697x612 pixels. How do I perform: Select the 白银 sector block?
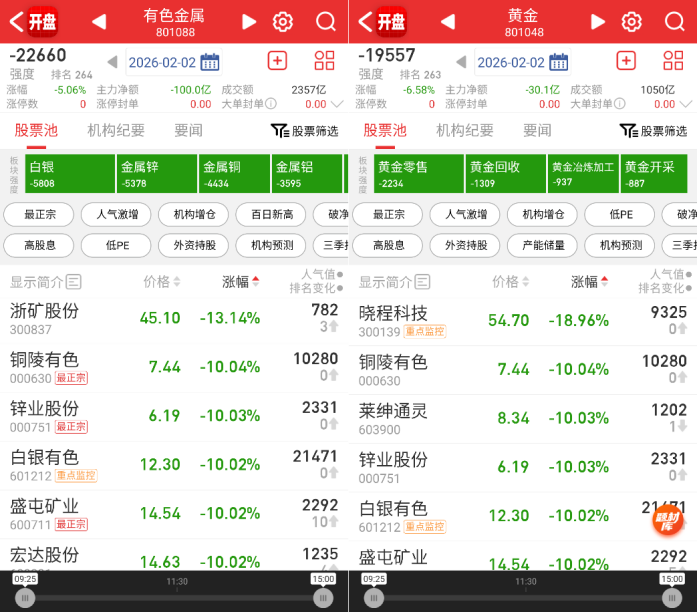click(x=69, y=174)
